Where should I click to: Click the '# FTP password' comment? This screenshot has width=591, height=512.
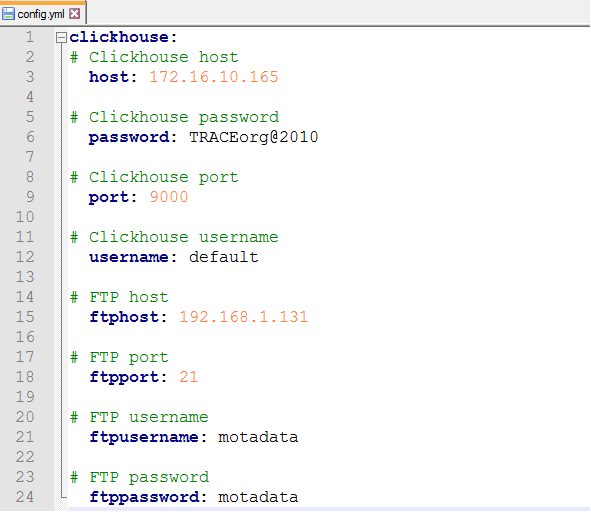(139, 477)
